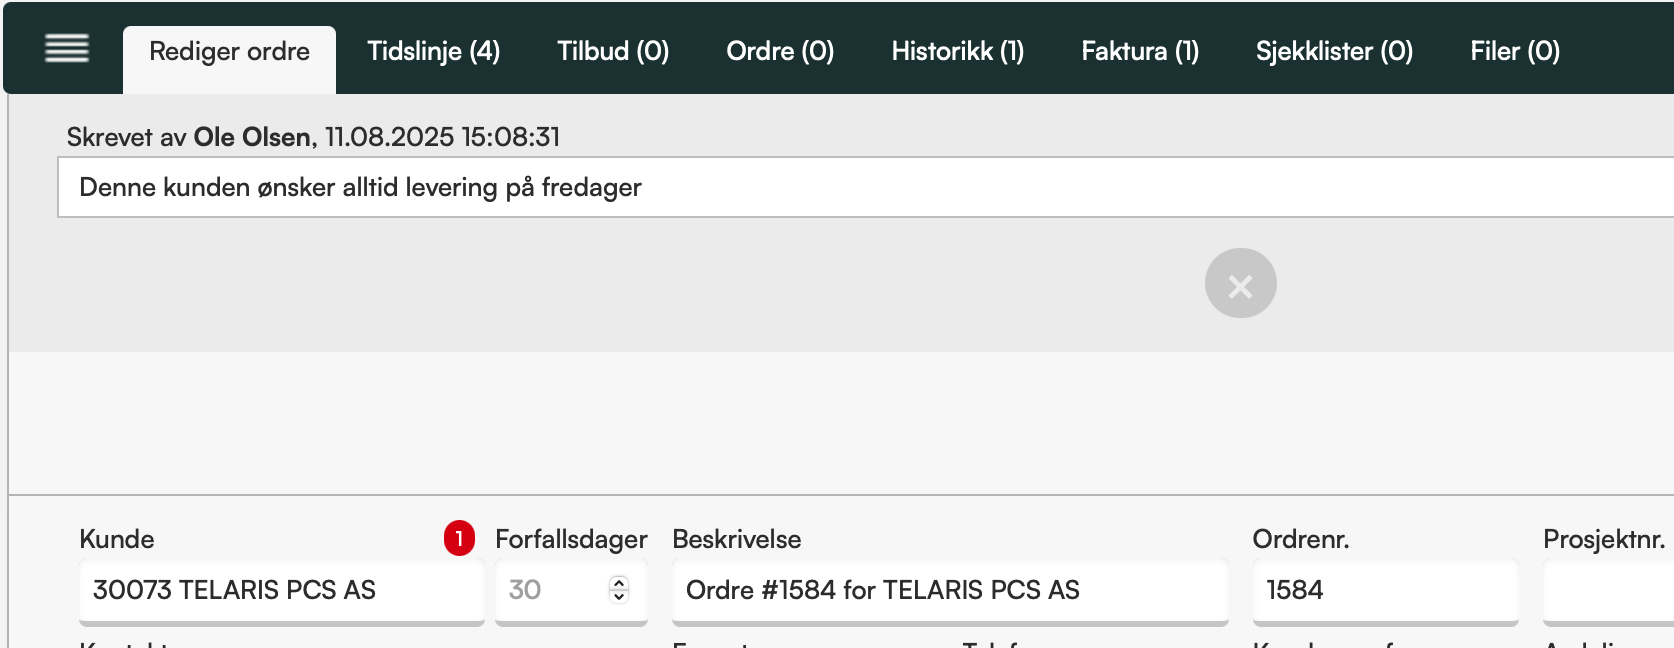Open the Tilbud (0) tab
This screenshot has height=648, width=1674.
pos(613,51)
